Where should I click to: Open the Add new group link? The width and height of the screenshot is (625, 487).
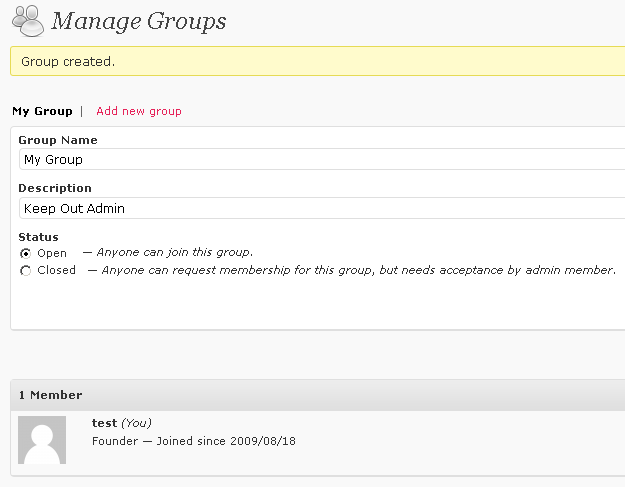tap(139, 111)
